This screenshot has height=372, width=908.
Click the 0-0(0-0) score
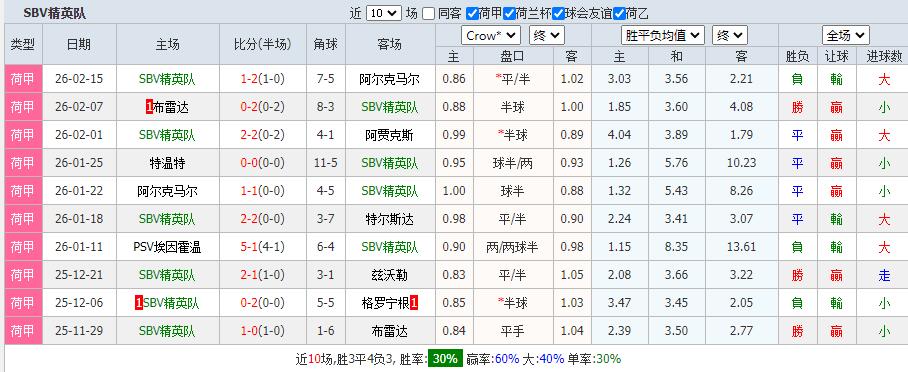pos(263,163)
